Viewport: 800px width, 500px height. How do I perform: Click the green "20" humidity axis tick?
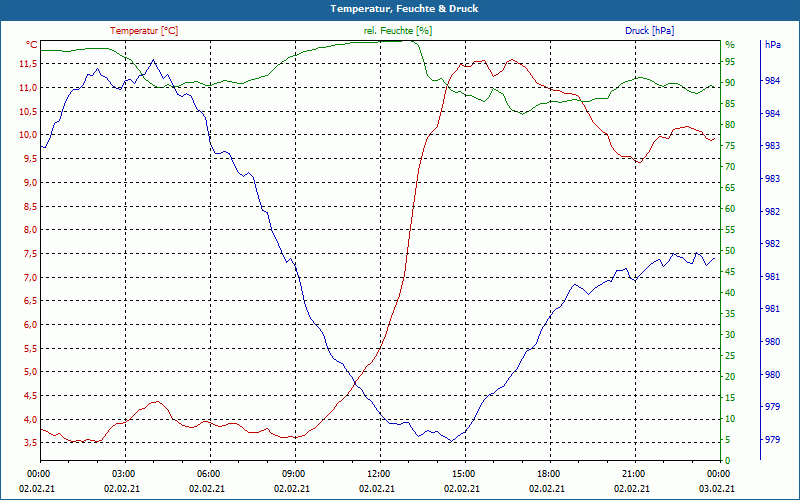[x=730, y=377]
